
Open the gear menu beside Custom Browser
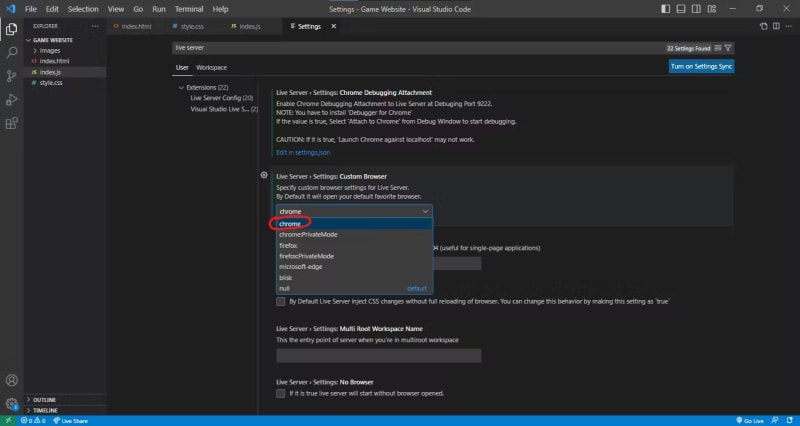264,175
